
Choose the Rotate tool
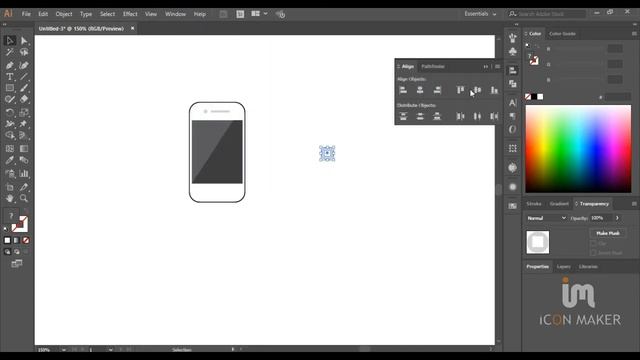[x=10, y=112]
